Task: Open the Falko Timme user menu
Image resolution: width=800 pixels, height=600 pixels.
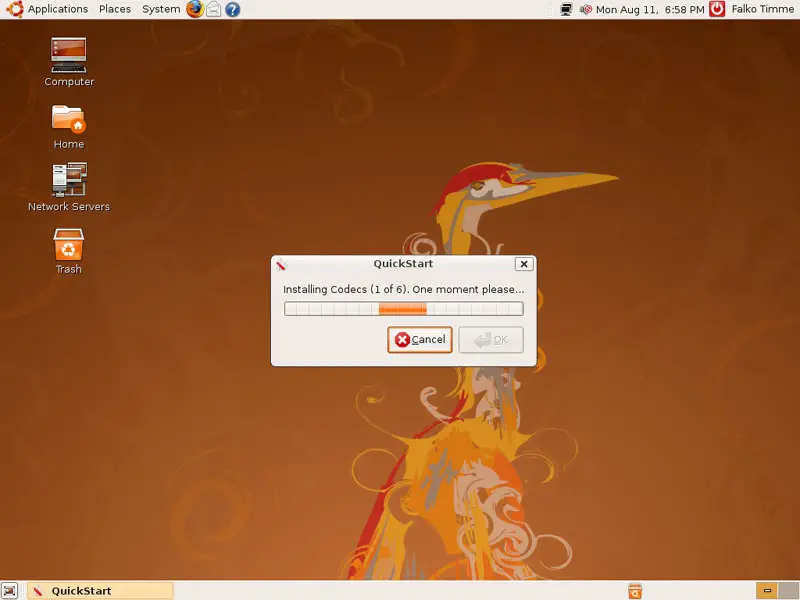Action: pyautogui.click(x=763, y=9)
